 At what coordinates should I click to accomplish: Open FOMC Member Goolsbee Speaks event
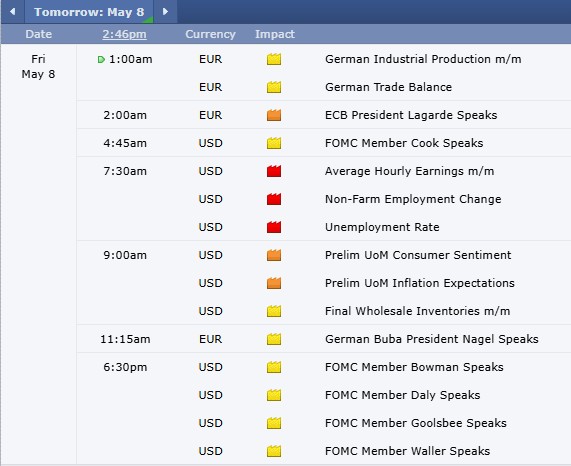click(416, 424)
